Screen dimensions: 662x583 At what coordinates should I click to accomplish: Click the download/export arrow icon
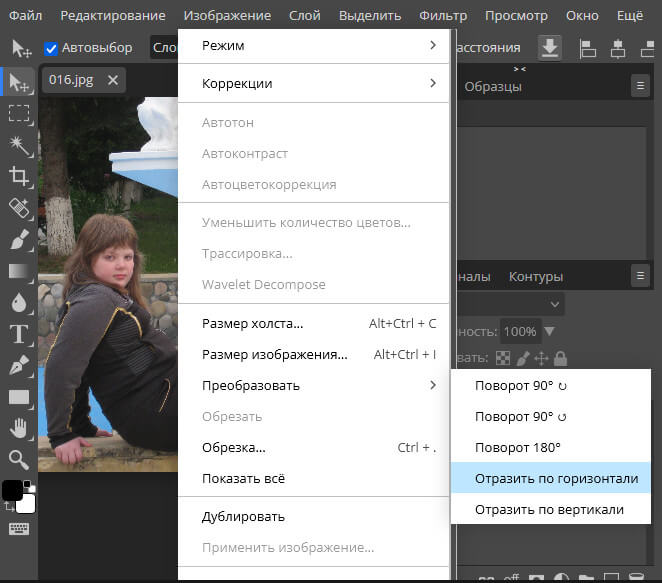click(x=549, y=47)
